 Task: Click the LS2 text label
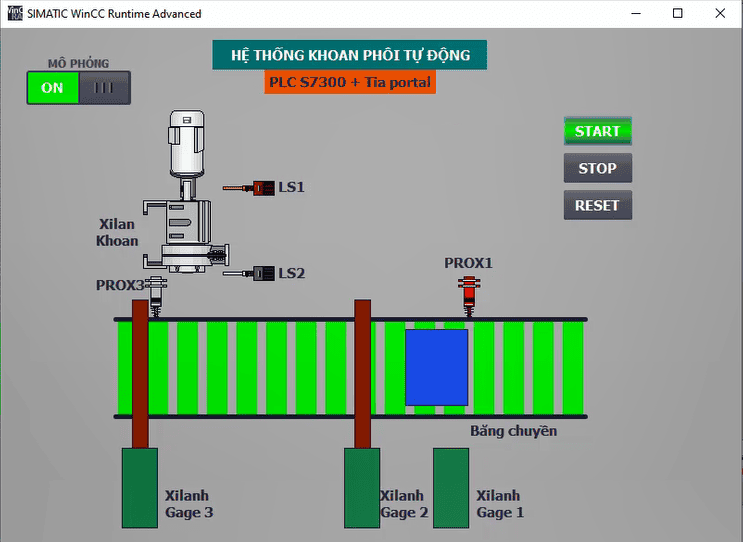click(x=291, y=273)
